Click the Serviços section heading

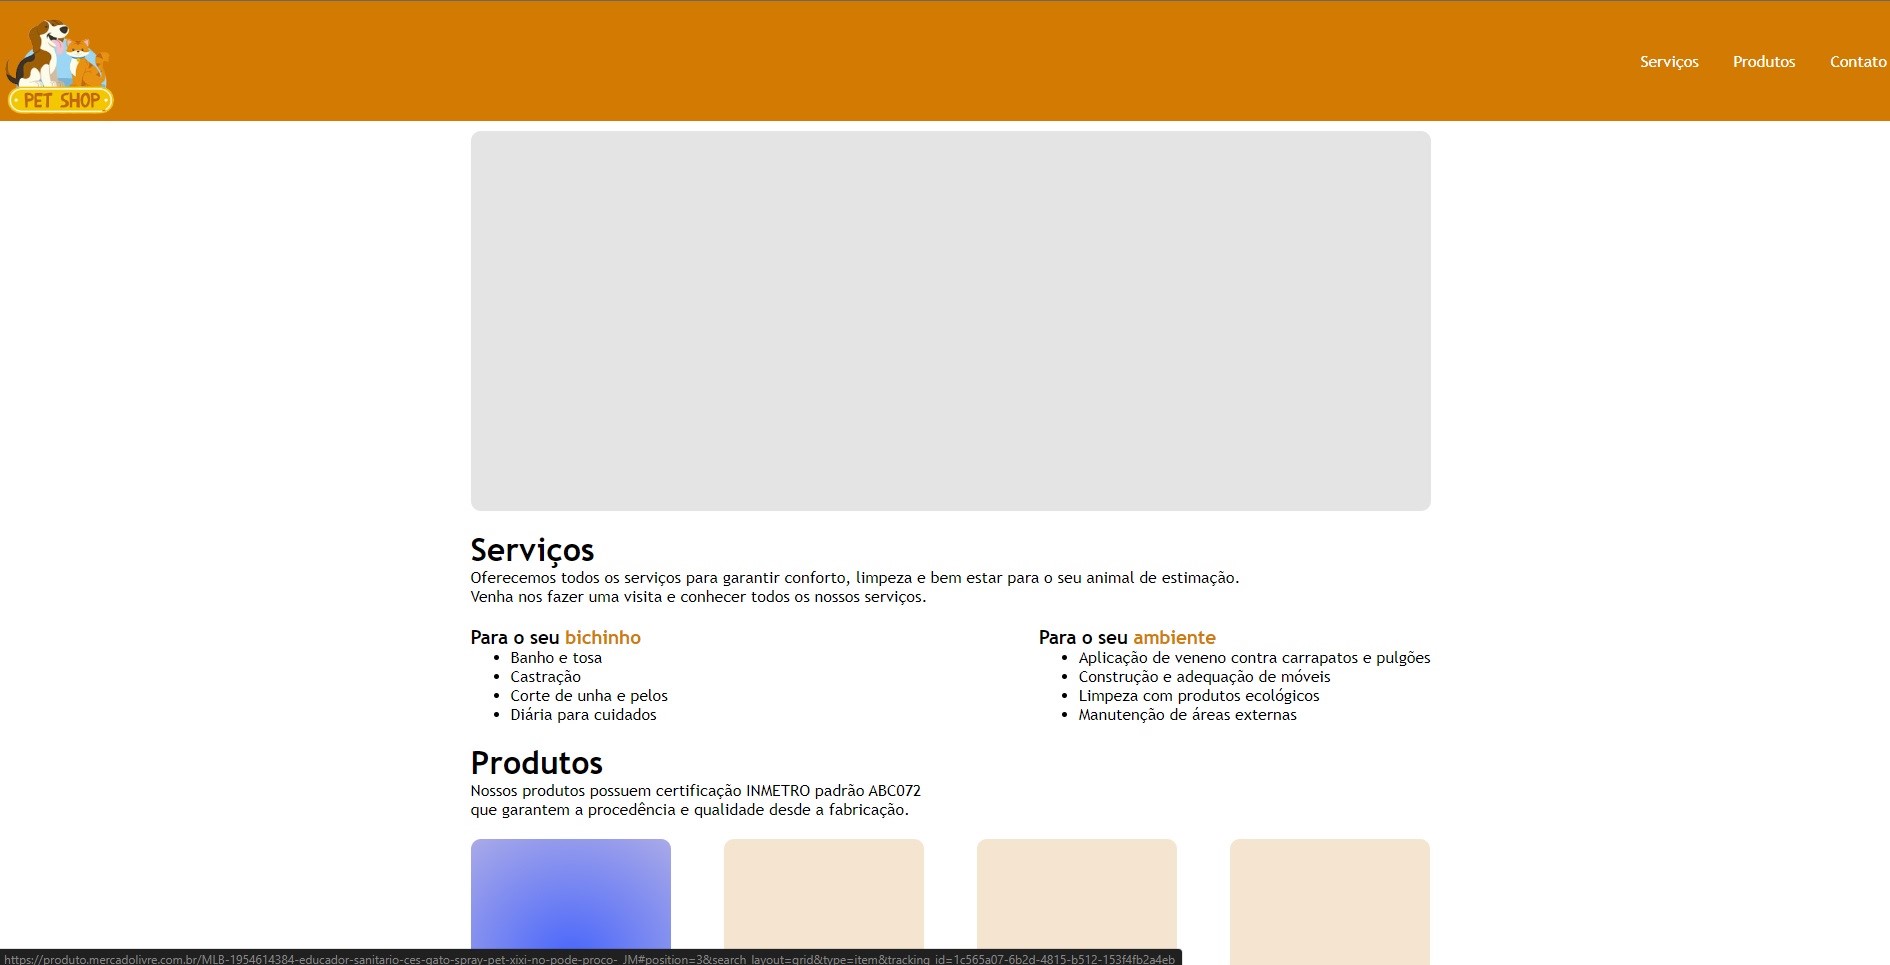point(531,549)
